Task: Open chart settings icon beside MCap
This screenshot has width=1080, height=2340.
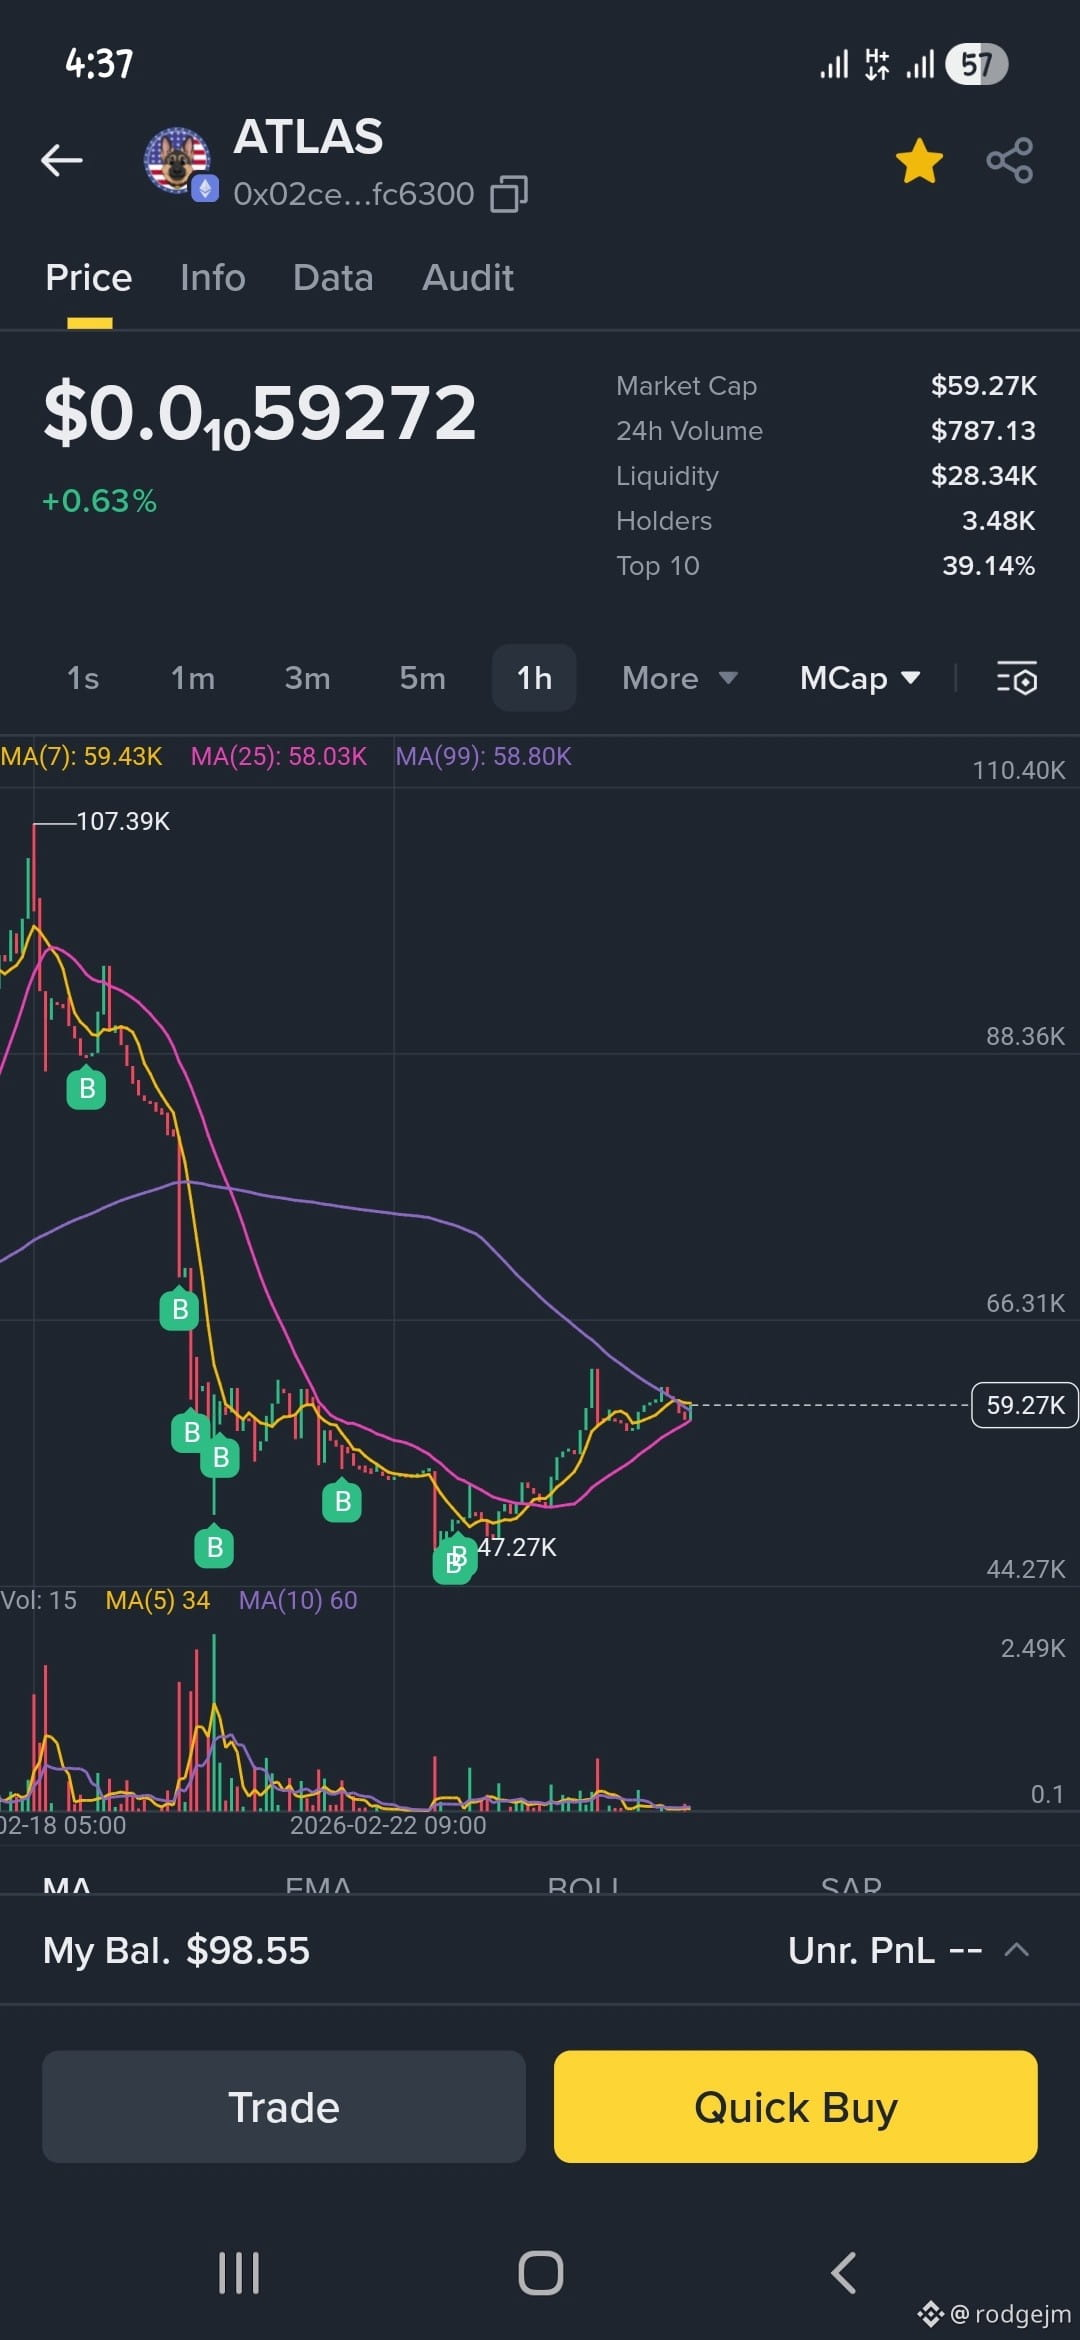Action: 1017,678
